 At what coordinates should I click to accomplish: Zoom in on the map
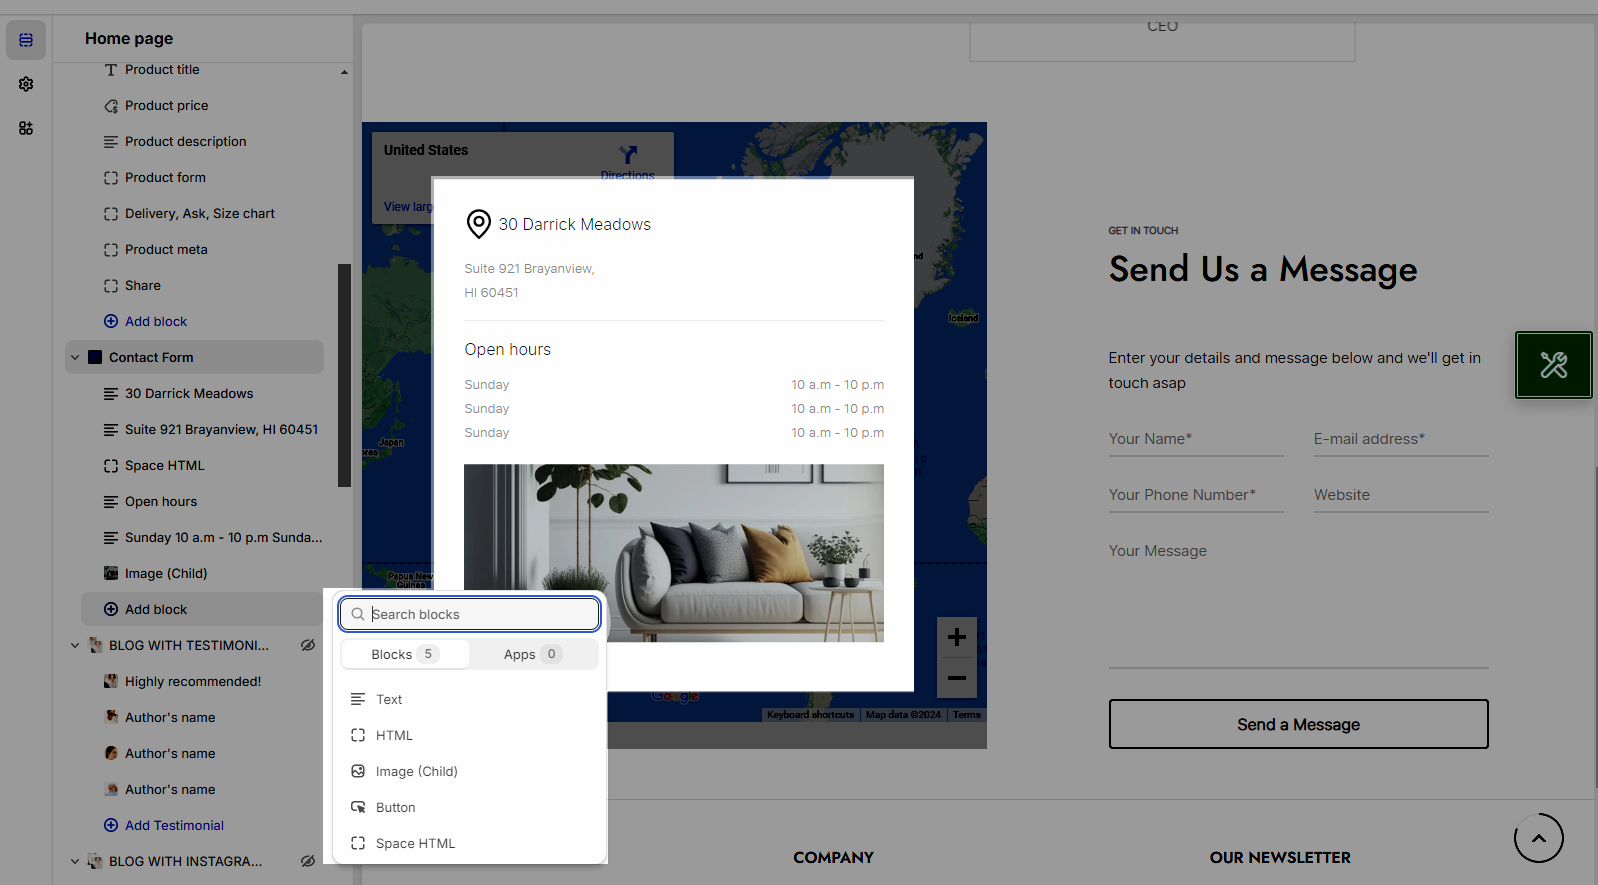(x=957, y=637)
